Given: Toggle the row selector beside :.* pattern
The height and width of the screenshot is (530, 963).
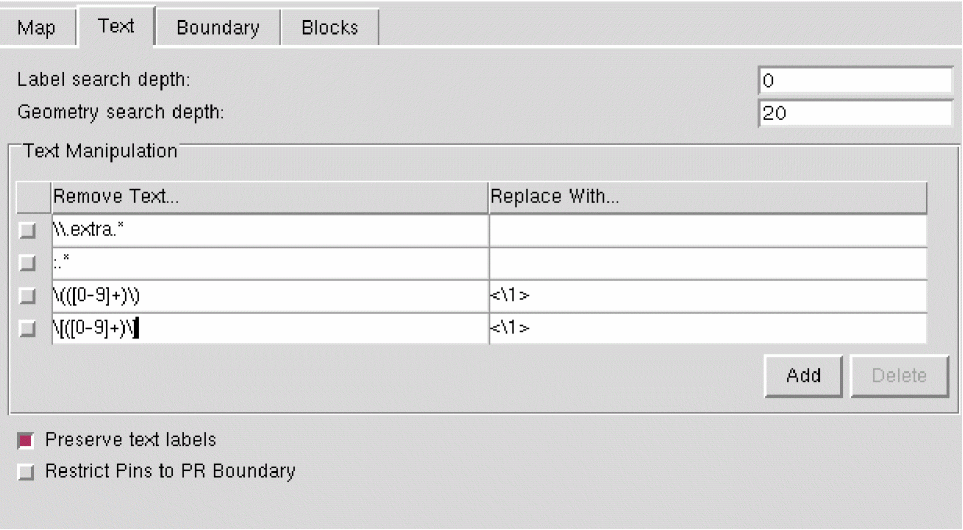Looking at the screenshot, I should (28, 264).
